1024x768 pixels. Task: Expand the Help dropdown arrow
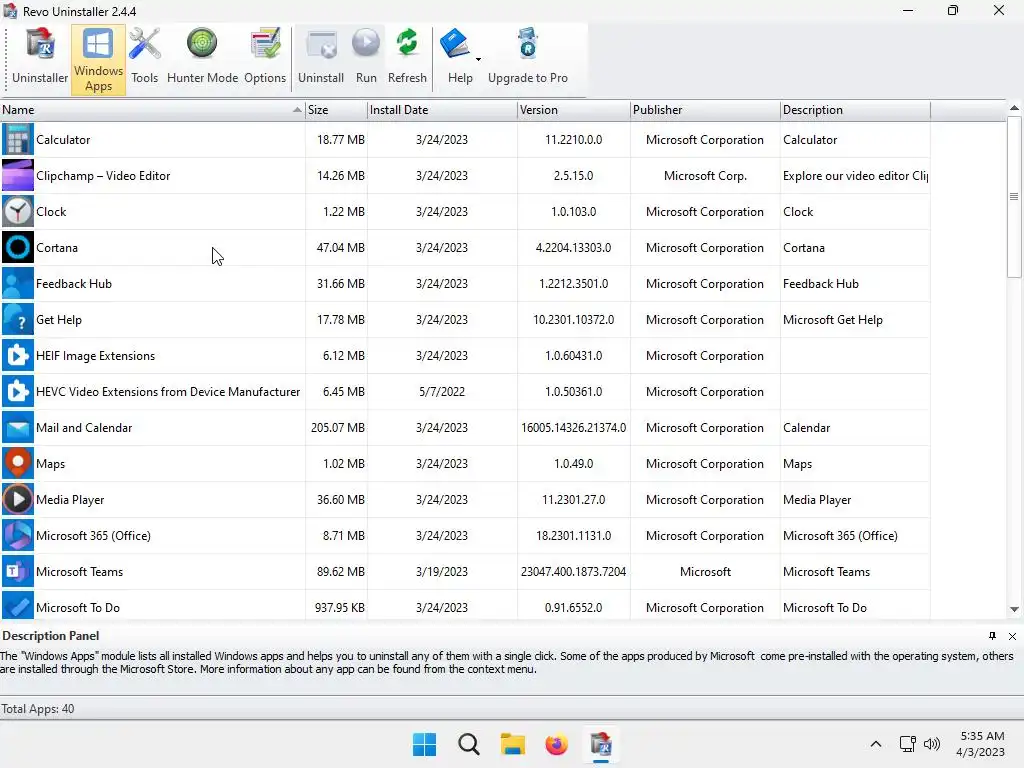pyautogui.click(x=479, y=59)
